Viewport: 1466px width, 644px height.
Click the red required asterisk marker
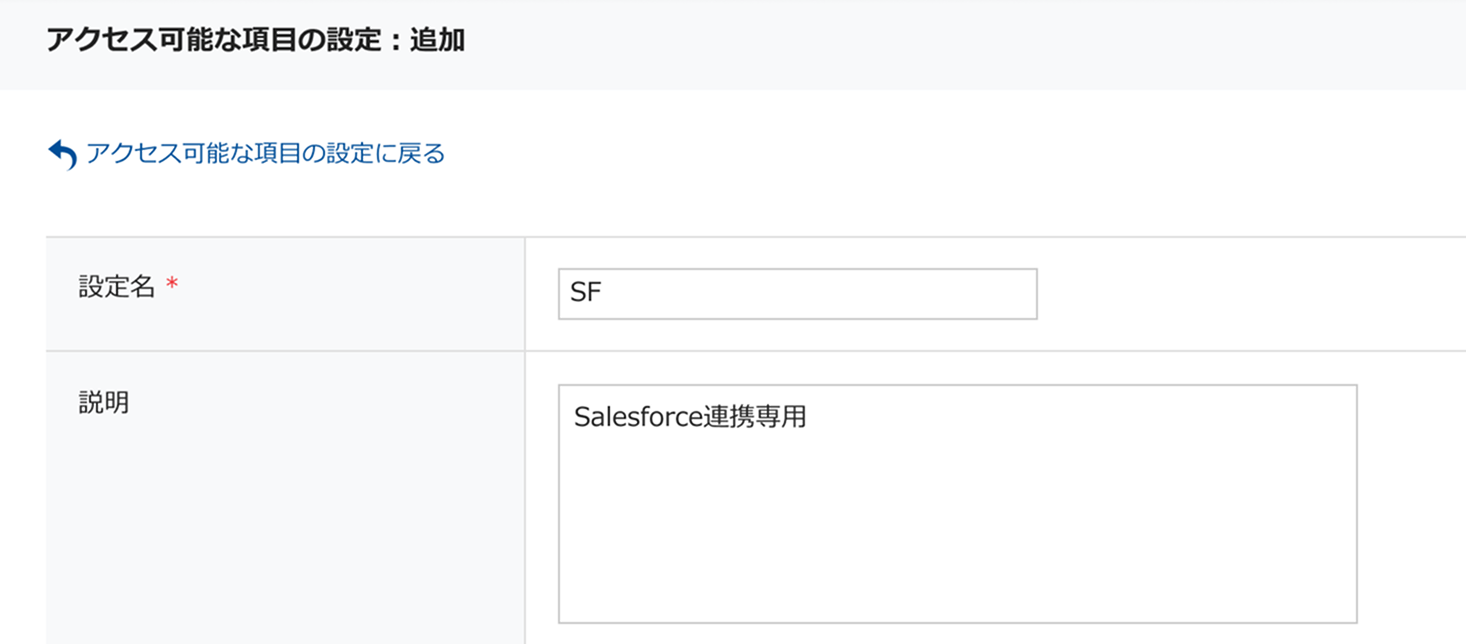pos(172,287)
